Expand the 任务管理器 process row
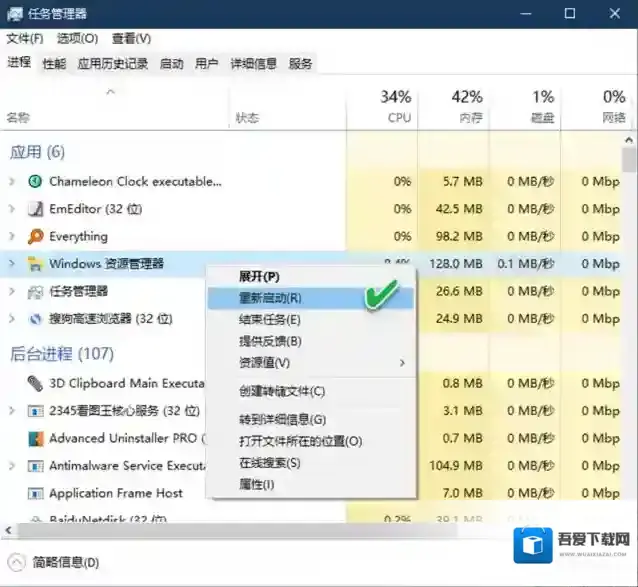 pos(12,292)
